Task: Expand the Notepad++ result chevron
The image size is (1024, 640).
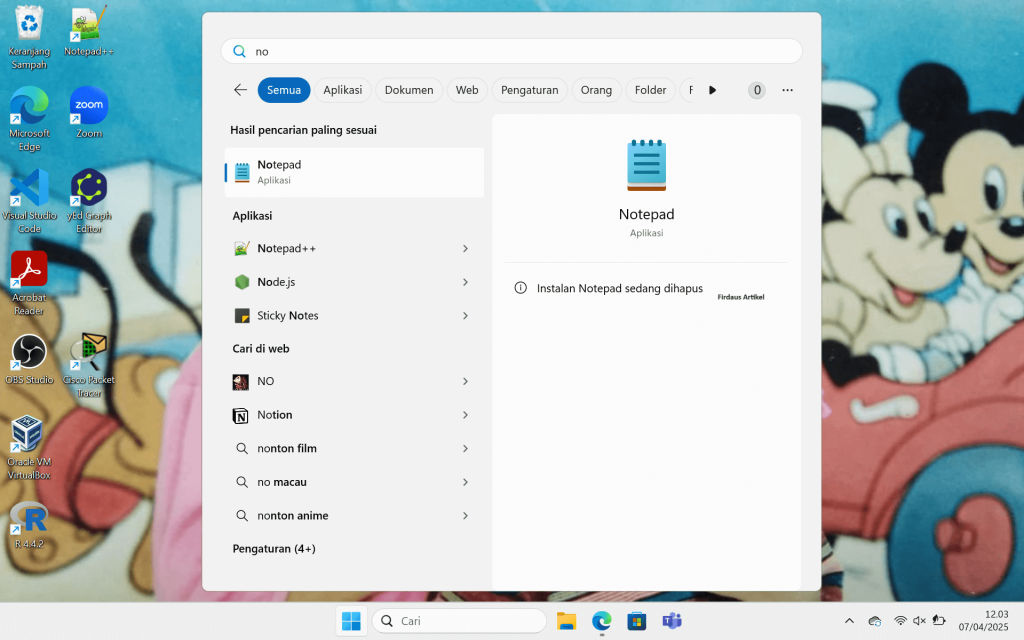Action: coord(465,248)
